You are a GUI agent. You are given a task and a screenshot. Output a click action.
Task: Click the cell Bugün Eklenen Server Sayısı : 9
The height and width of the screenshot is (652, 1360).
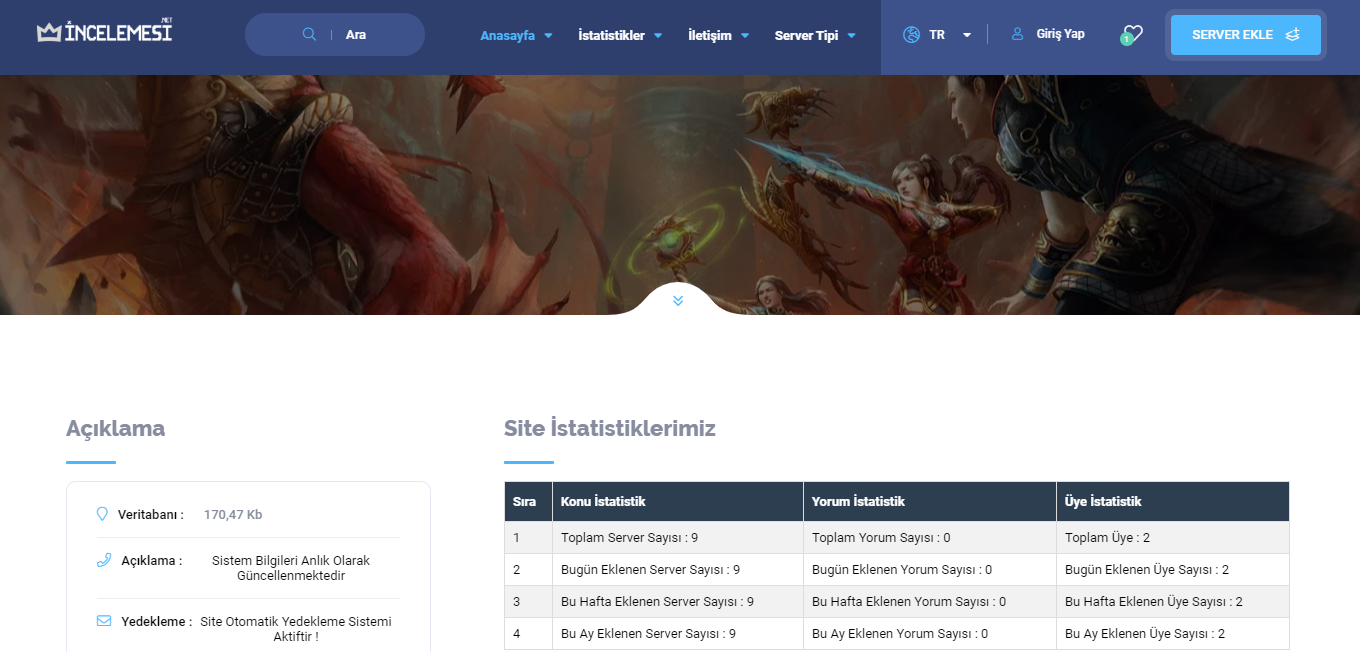point(678,569)
